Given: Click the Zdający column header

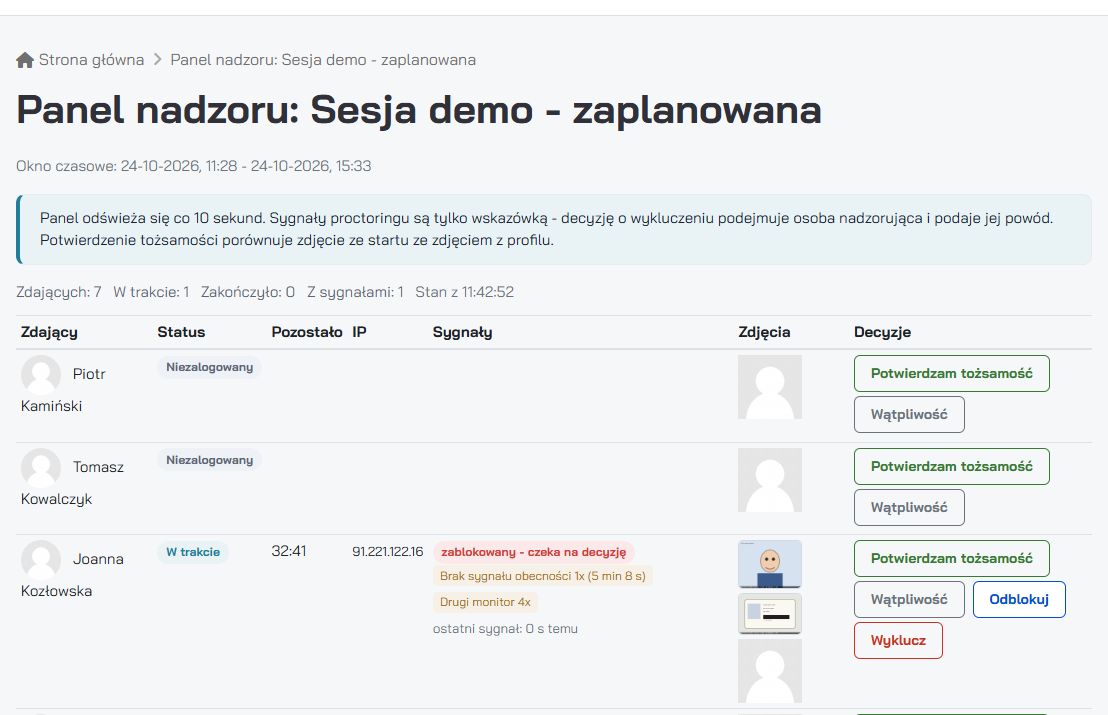Looking at the screenshot, I should [49, 332].
